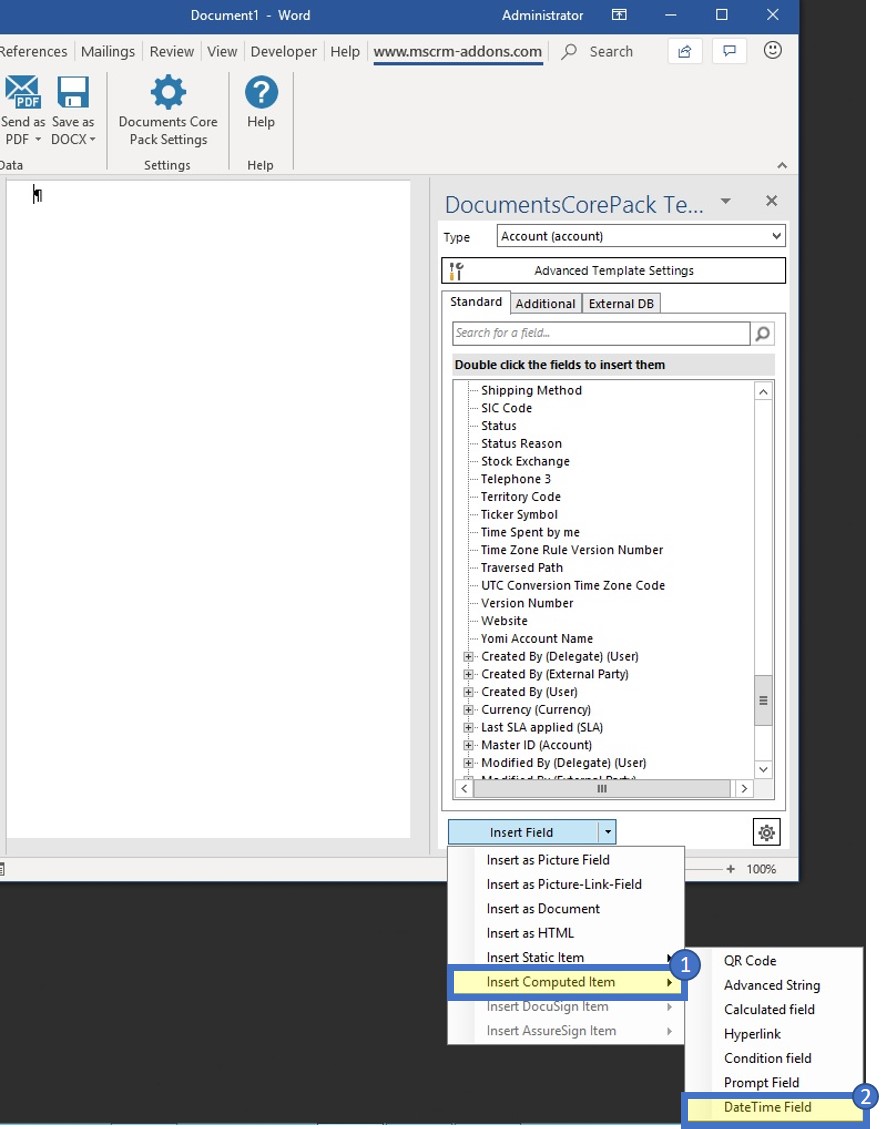The height and width of the screenshot is (1129, 886).
Task: Select QR Code from the submenu
Action: click(750, 961)
